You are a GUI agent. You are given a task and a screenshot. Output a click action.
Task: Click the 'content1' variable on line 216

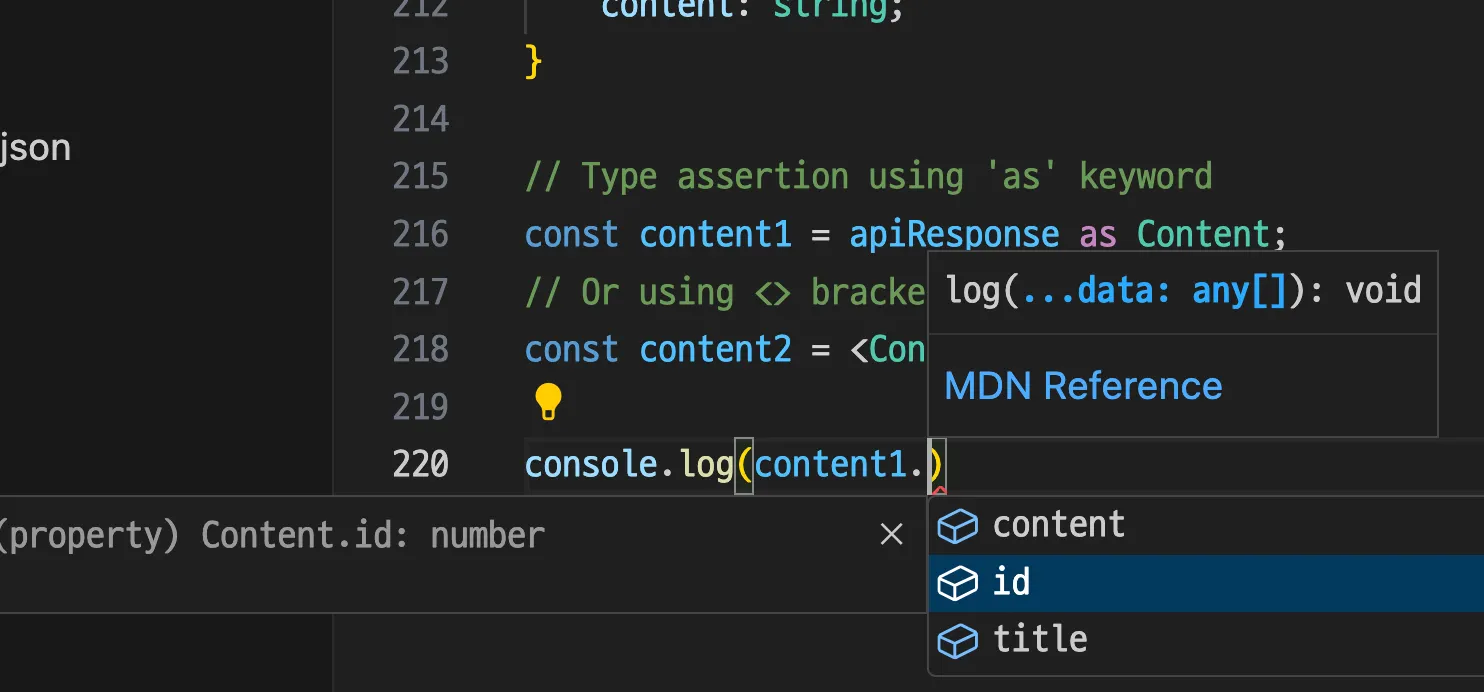point(715,234)
